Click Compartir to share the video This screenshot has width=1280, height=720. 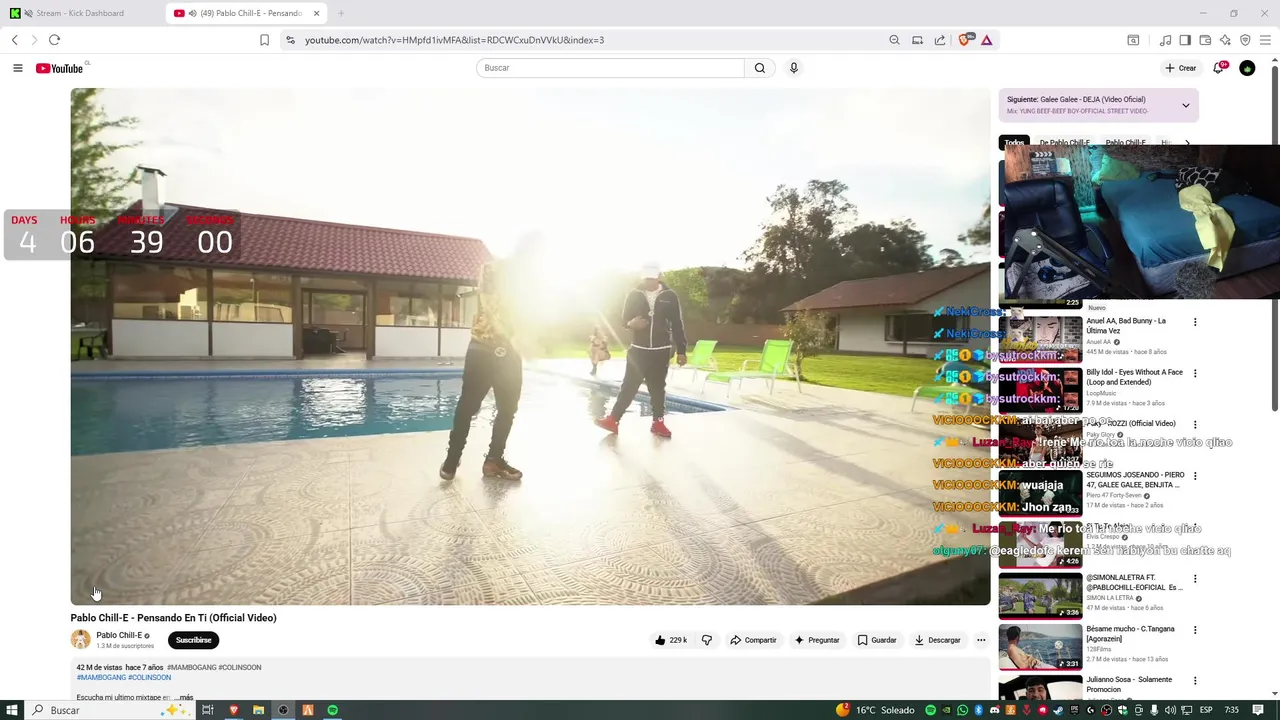click(x=753, y=640)
